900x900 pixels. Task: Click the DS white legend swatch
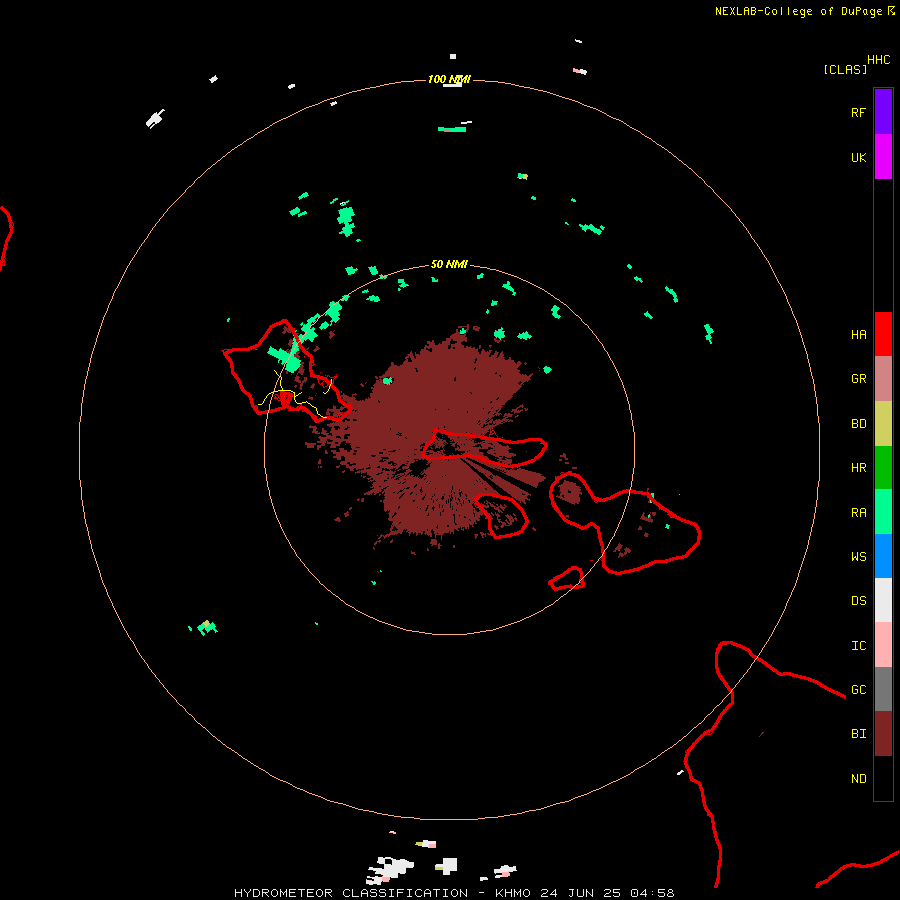pyautogui.click(x=883, y=600)
